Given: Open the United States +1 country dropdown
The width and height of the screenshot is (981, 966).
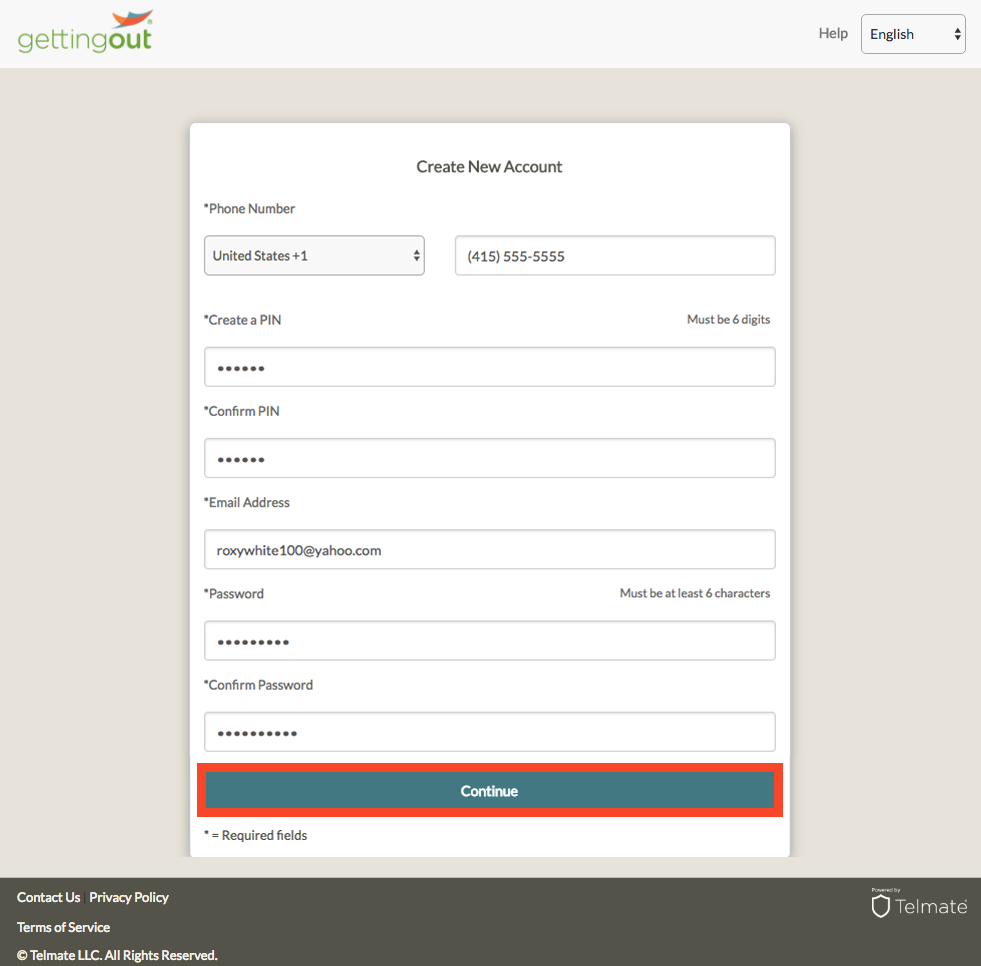Looking at the screenshot, I should click(314, 255).
